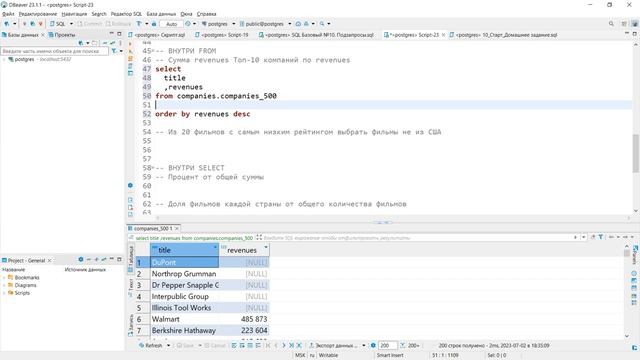Viewport: 640px width, 360px height.
Task: Open the Search menu
Action: [99, 14]
